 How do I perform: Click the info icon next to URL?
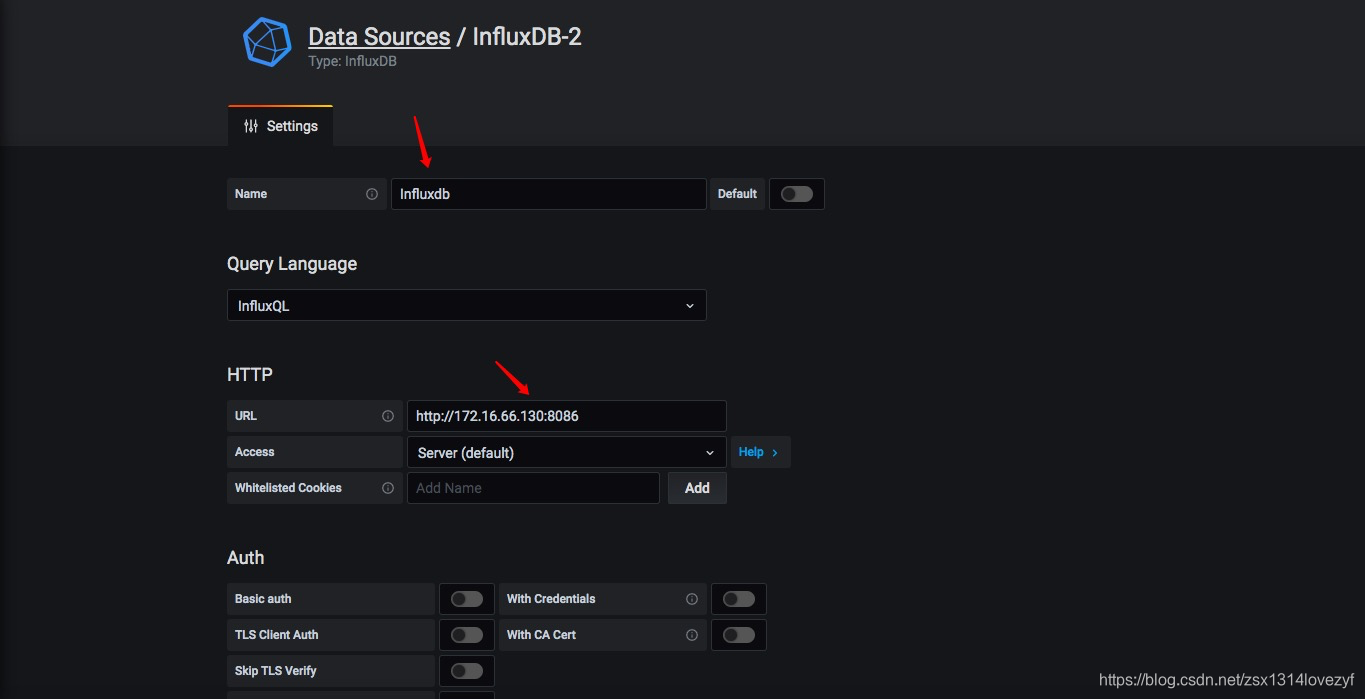(388, 416)
